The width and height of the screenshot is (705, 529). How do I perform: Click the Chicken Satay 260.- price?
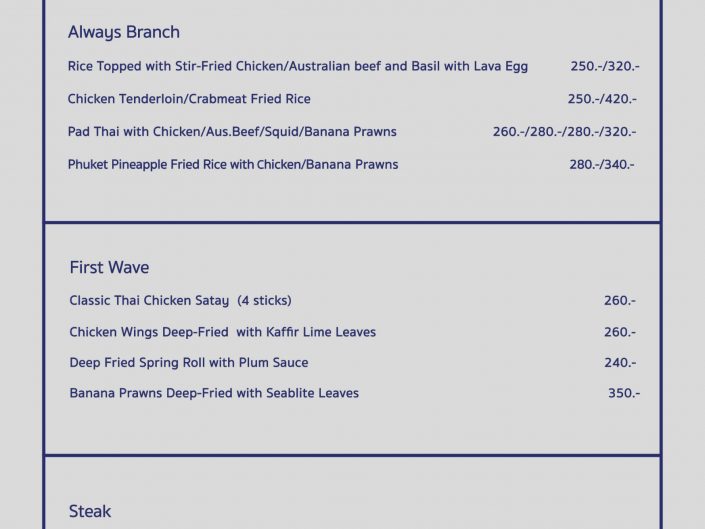[619, 300]
